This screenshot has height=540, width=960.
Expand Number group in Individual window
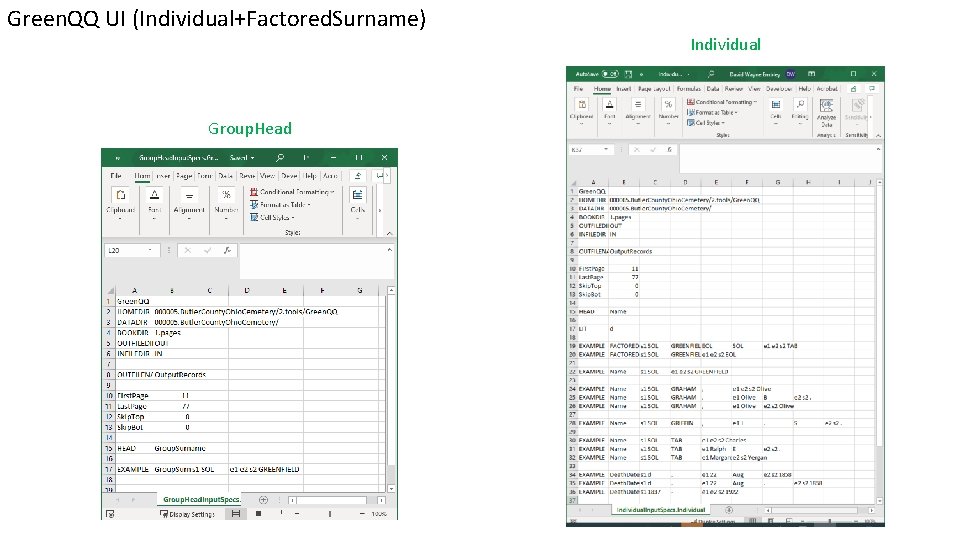pyautogui.click(x=668, y=123)
